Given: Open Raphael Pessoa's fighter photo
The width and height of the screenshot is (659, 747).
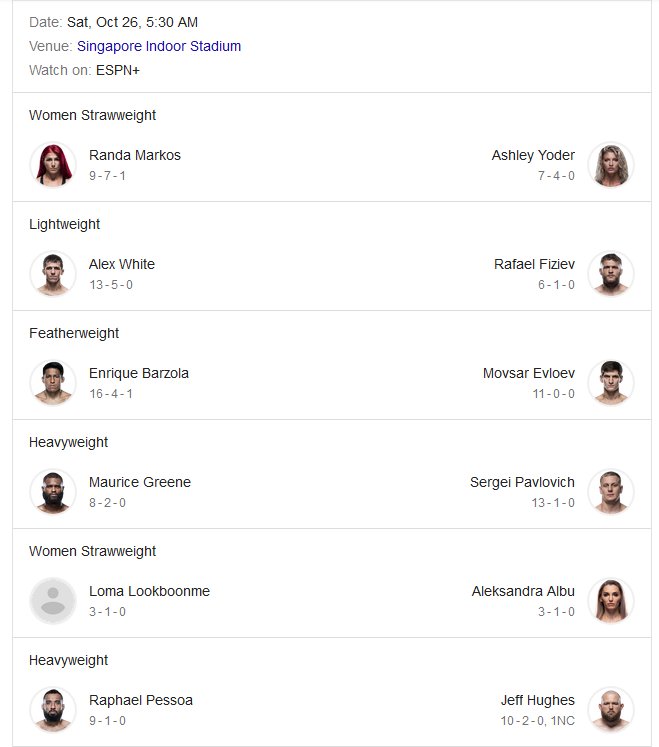Looking at the screenshot, I should click(53, 710).
